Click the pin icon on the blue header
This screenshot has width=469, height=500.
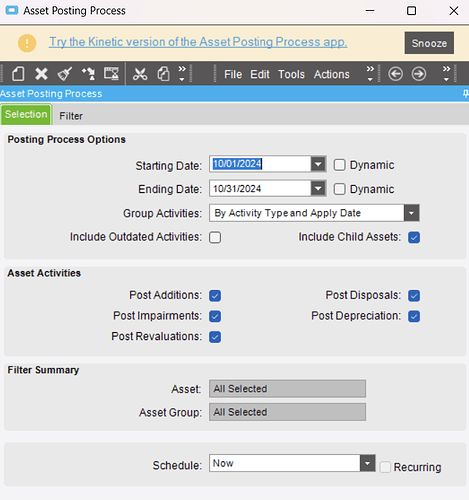(466, 94)
